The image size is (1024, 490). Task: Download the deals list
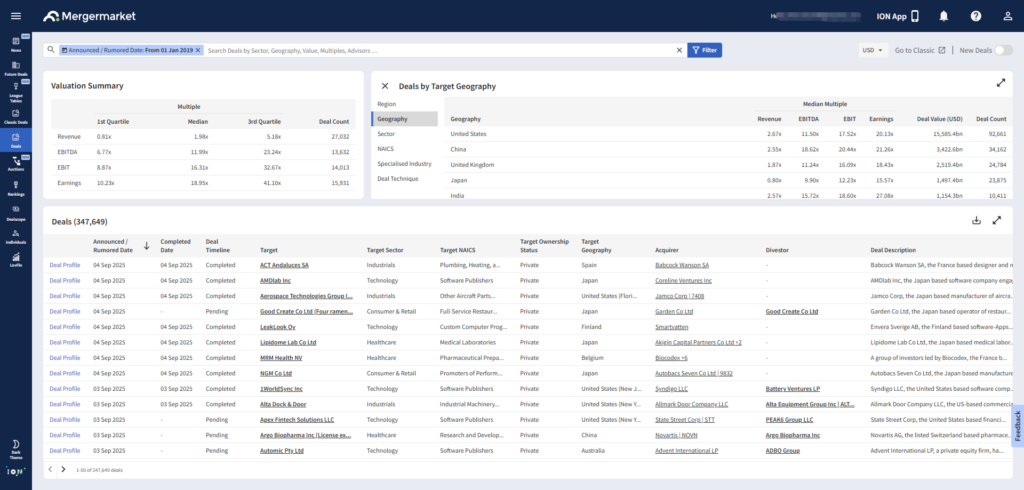click(976, 220)
